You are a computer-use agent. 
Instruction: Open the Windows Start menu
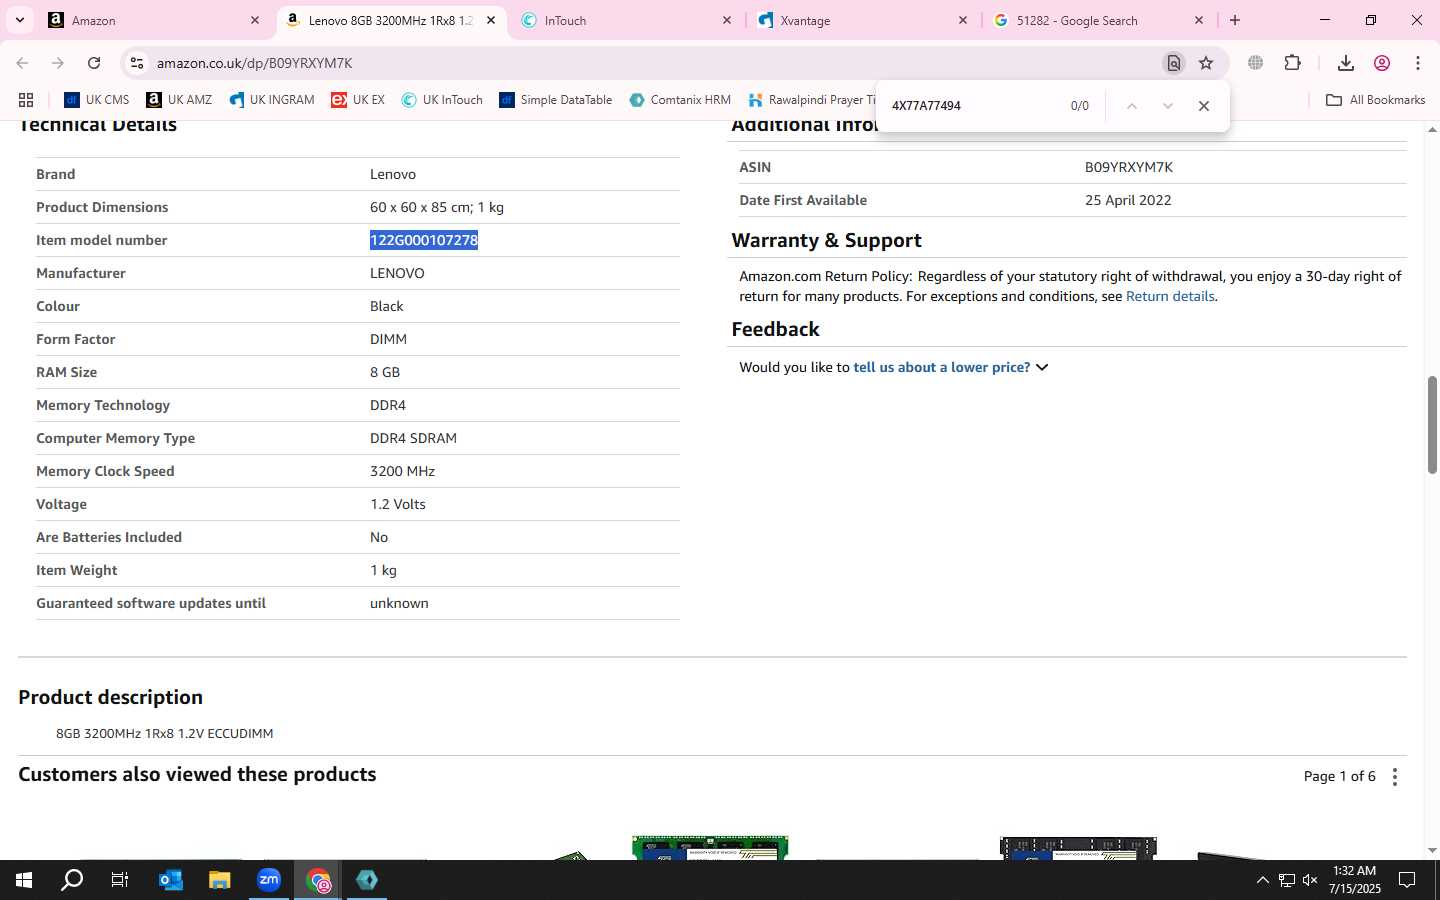pyautogui.click(x=24, y=880)
